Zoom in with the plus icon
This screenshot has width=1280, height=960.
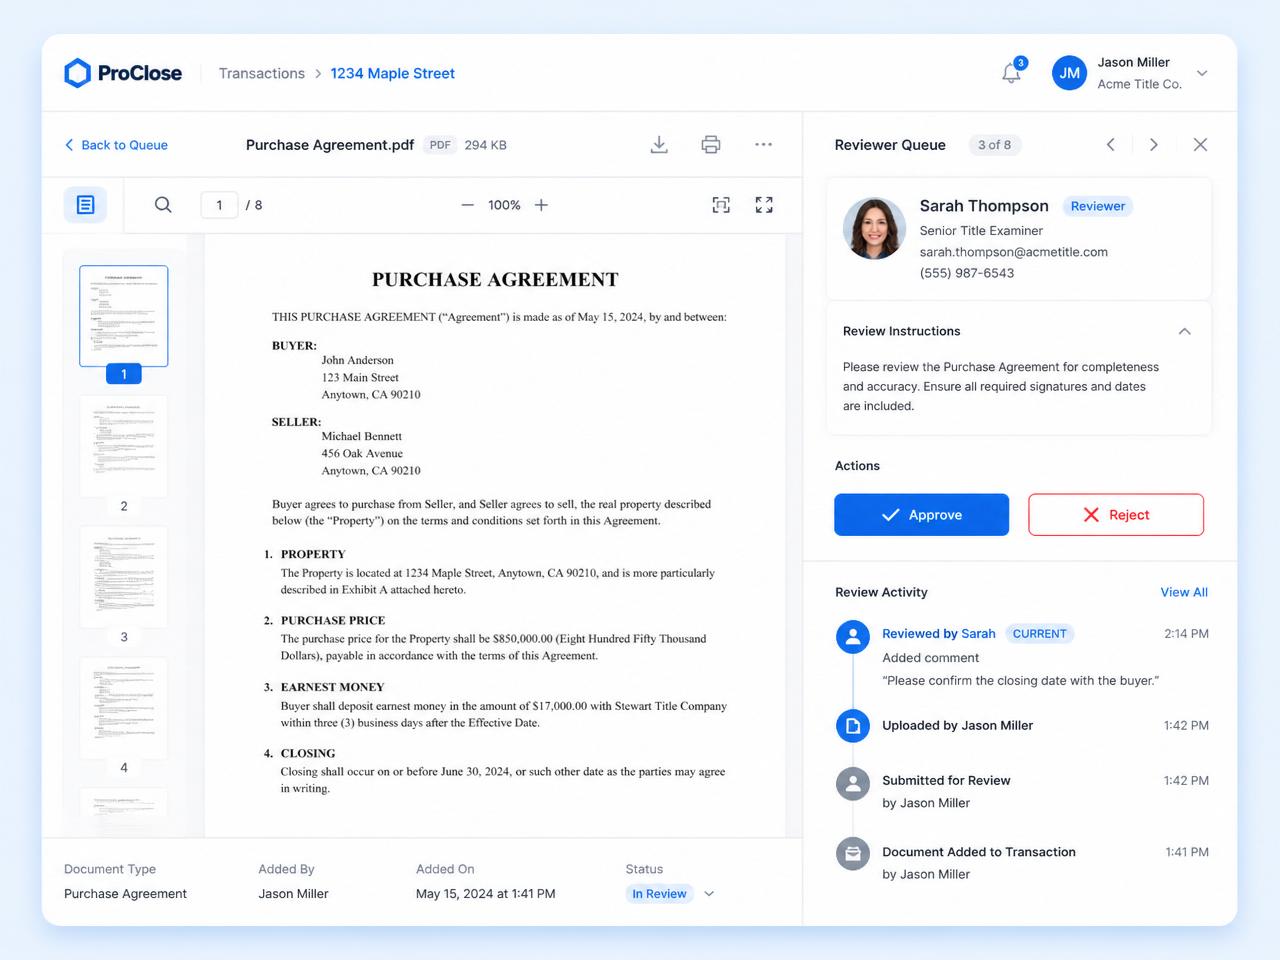(541, 205)
